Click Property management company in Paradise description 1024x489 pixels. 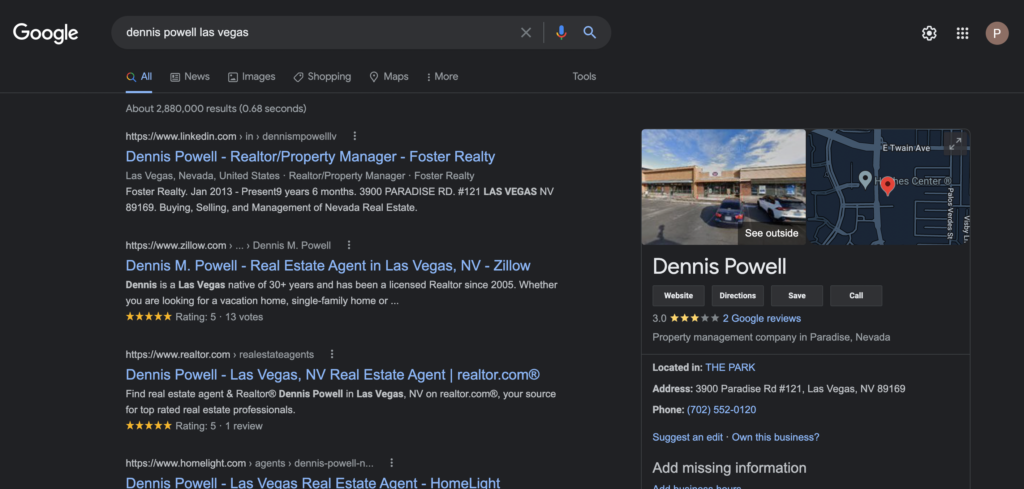tap(771, 338)
